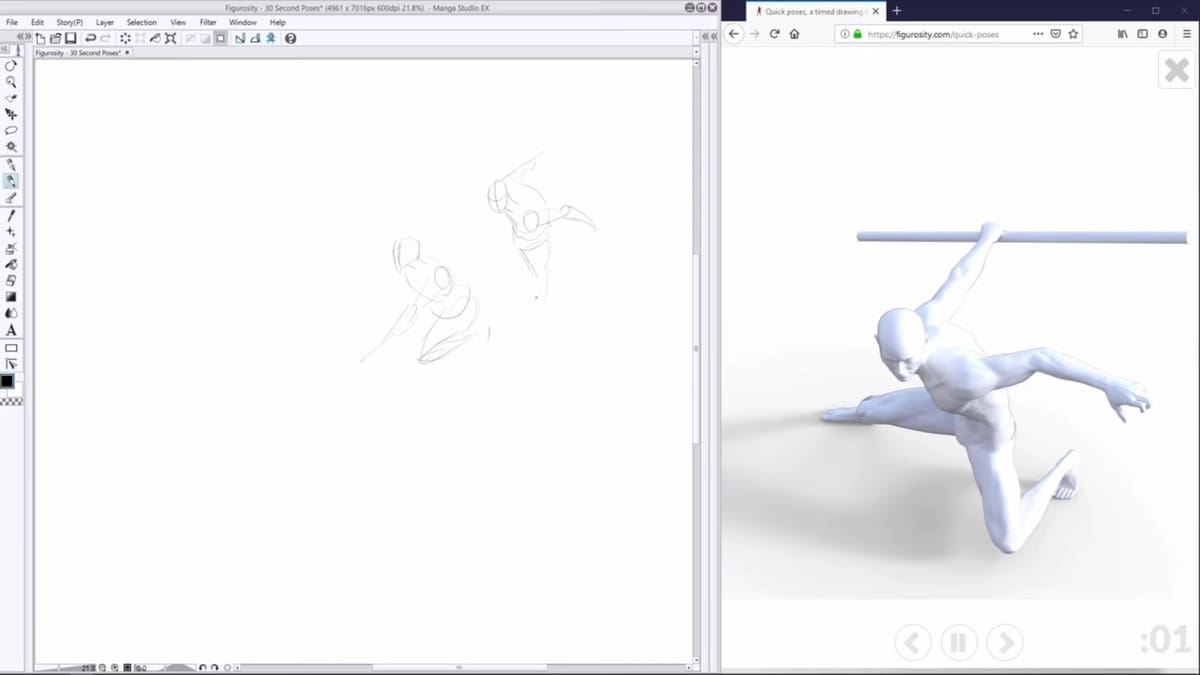This screenshot has width=1200, height=675.
Task: Select the Pen tool in the toolbox
Action: pyautogui.click(x=10, y=181)
